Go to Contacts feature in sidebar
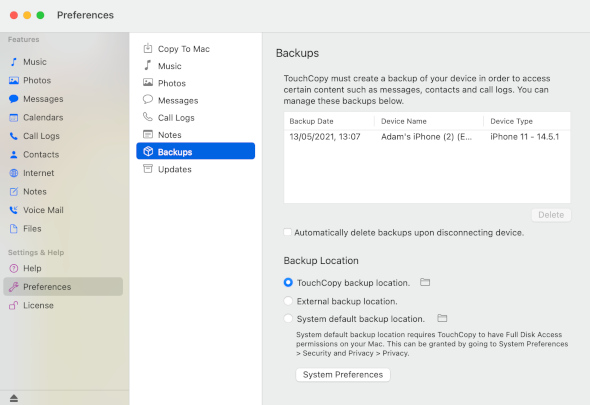 click(63, 154)
